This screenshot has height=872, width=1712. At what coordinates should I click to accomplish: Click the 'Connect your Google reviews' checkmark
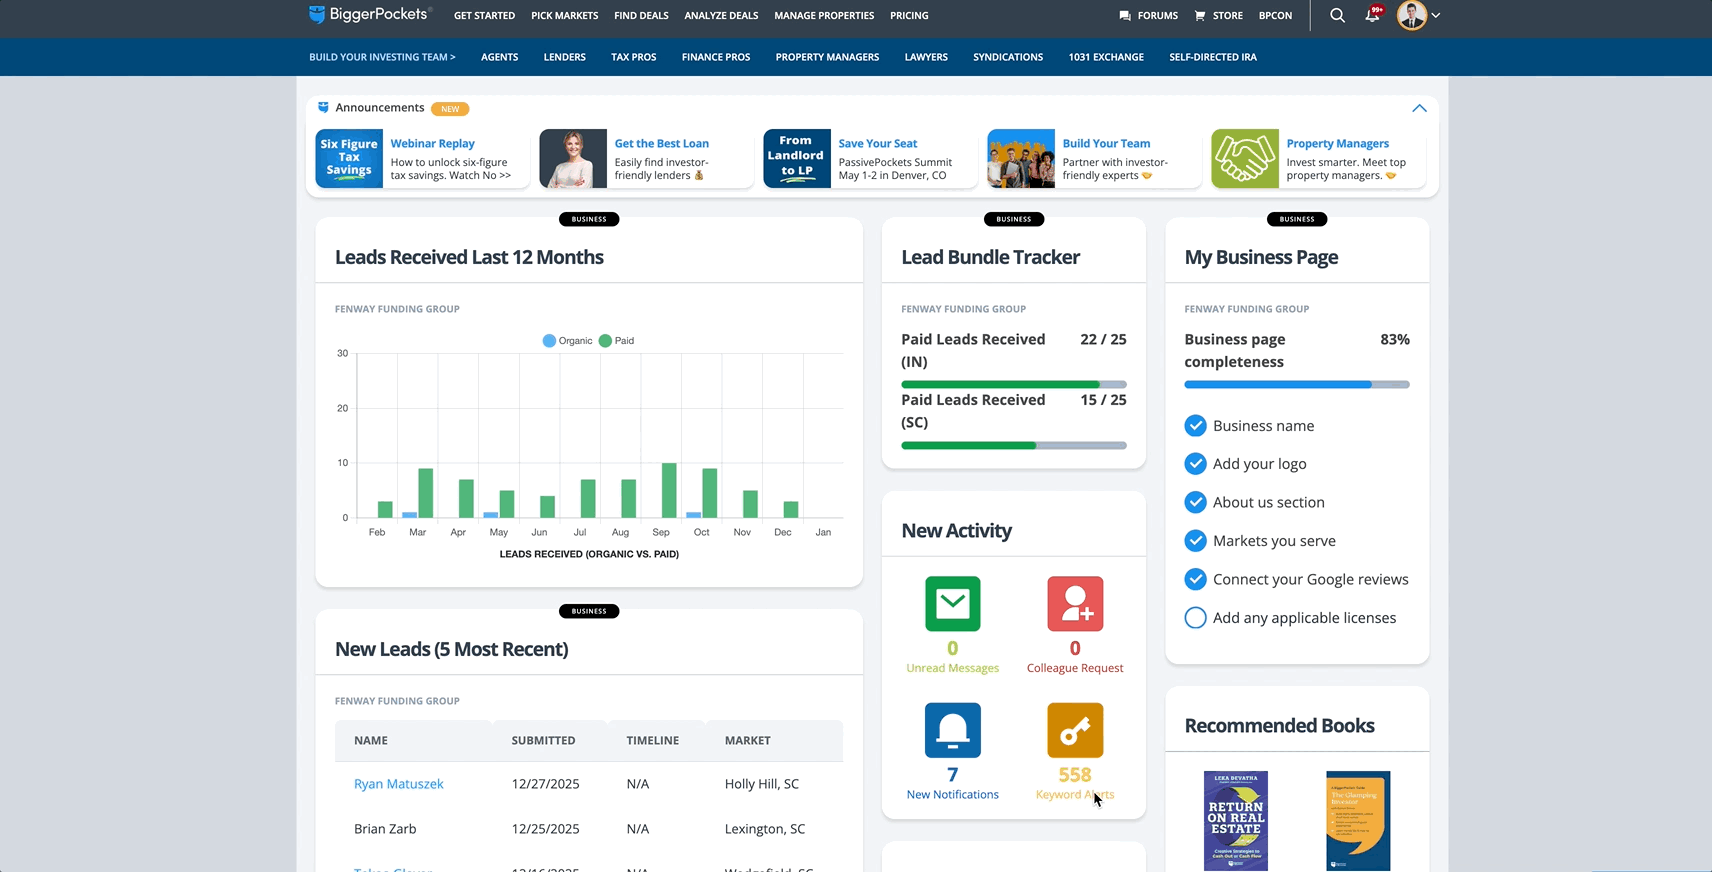tap(1195, 579)
